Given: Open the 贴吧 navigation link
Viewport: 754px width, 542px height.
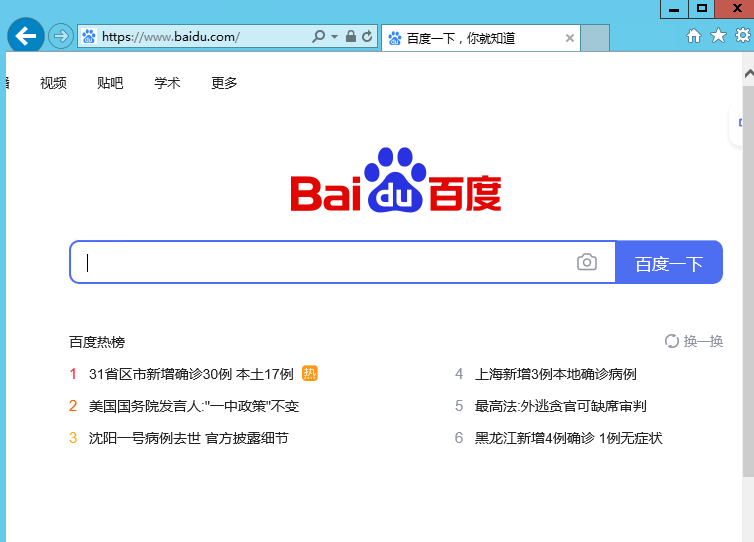Looking at the screenshot, I should click(110, 83).
